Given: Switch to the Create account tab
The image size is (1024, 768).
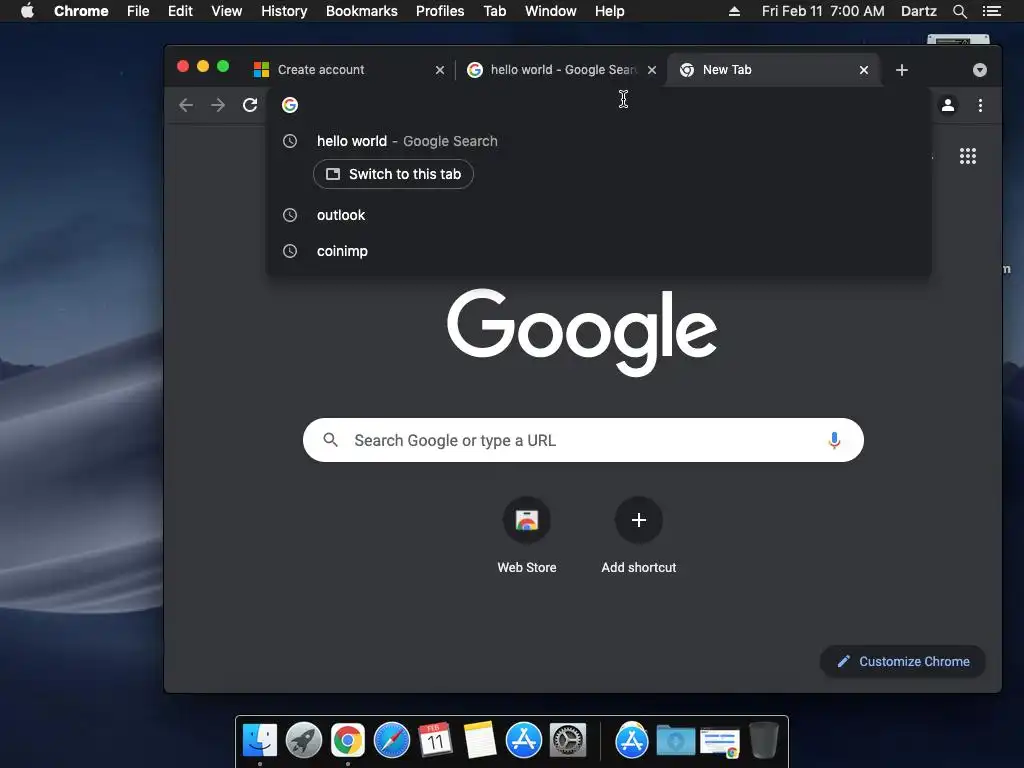Looking at the screenshot, I should tap(349, 70).
